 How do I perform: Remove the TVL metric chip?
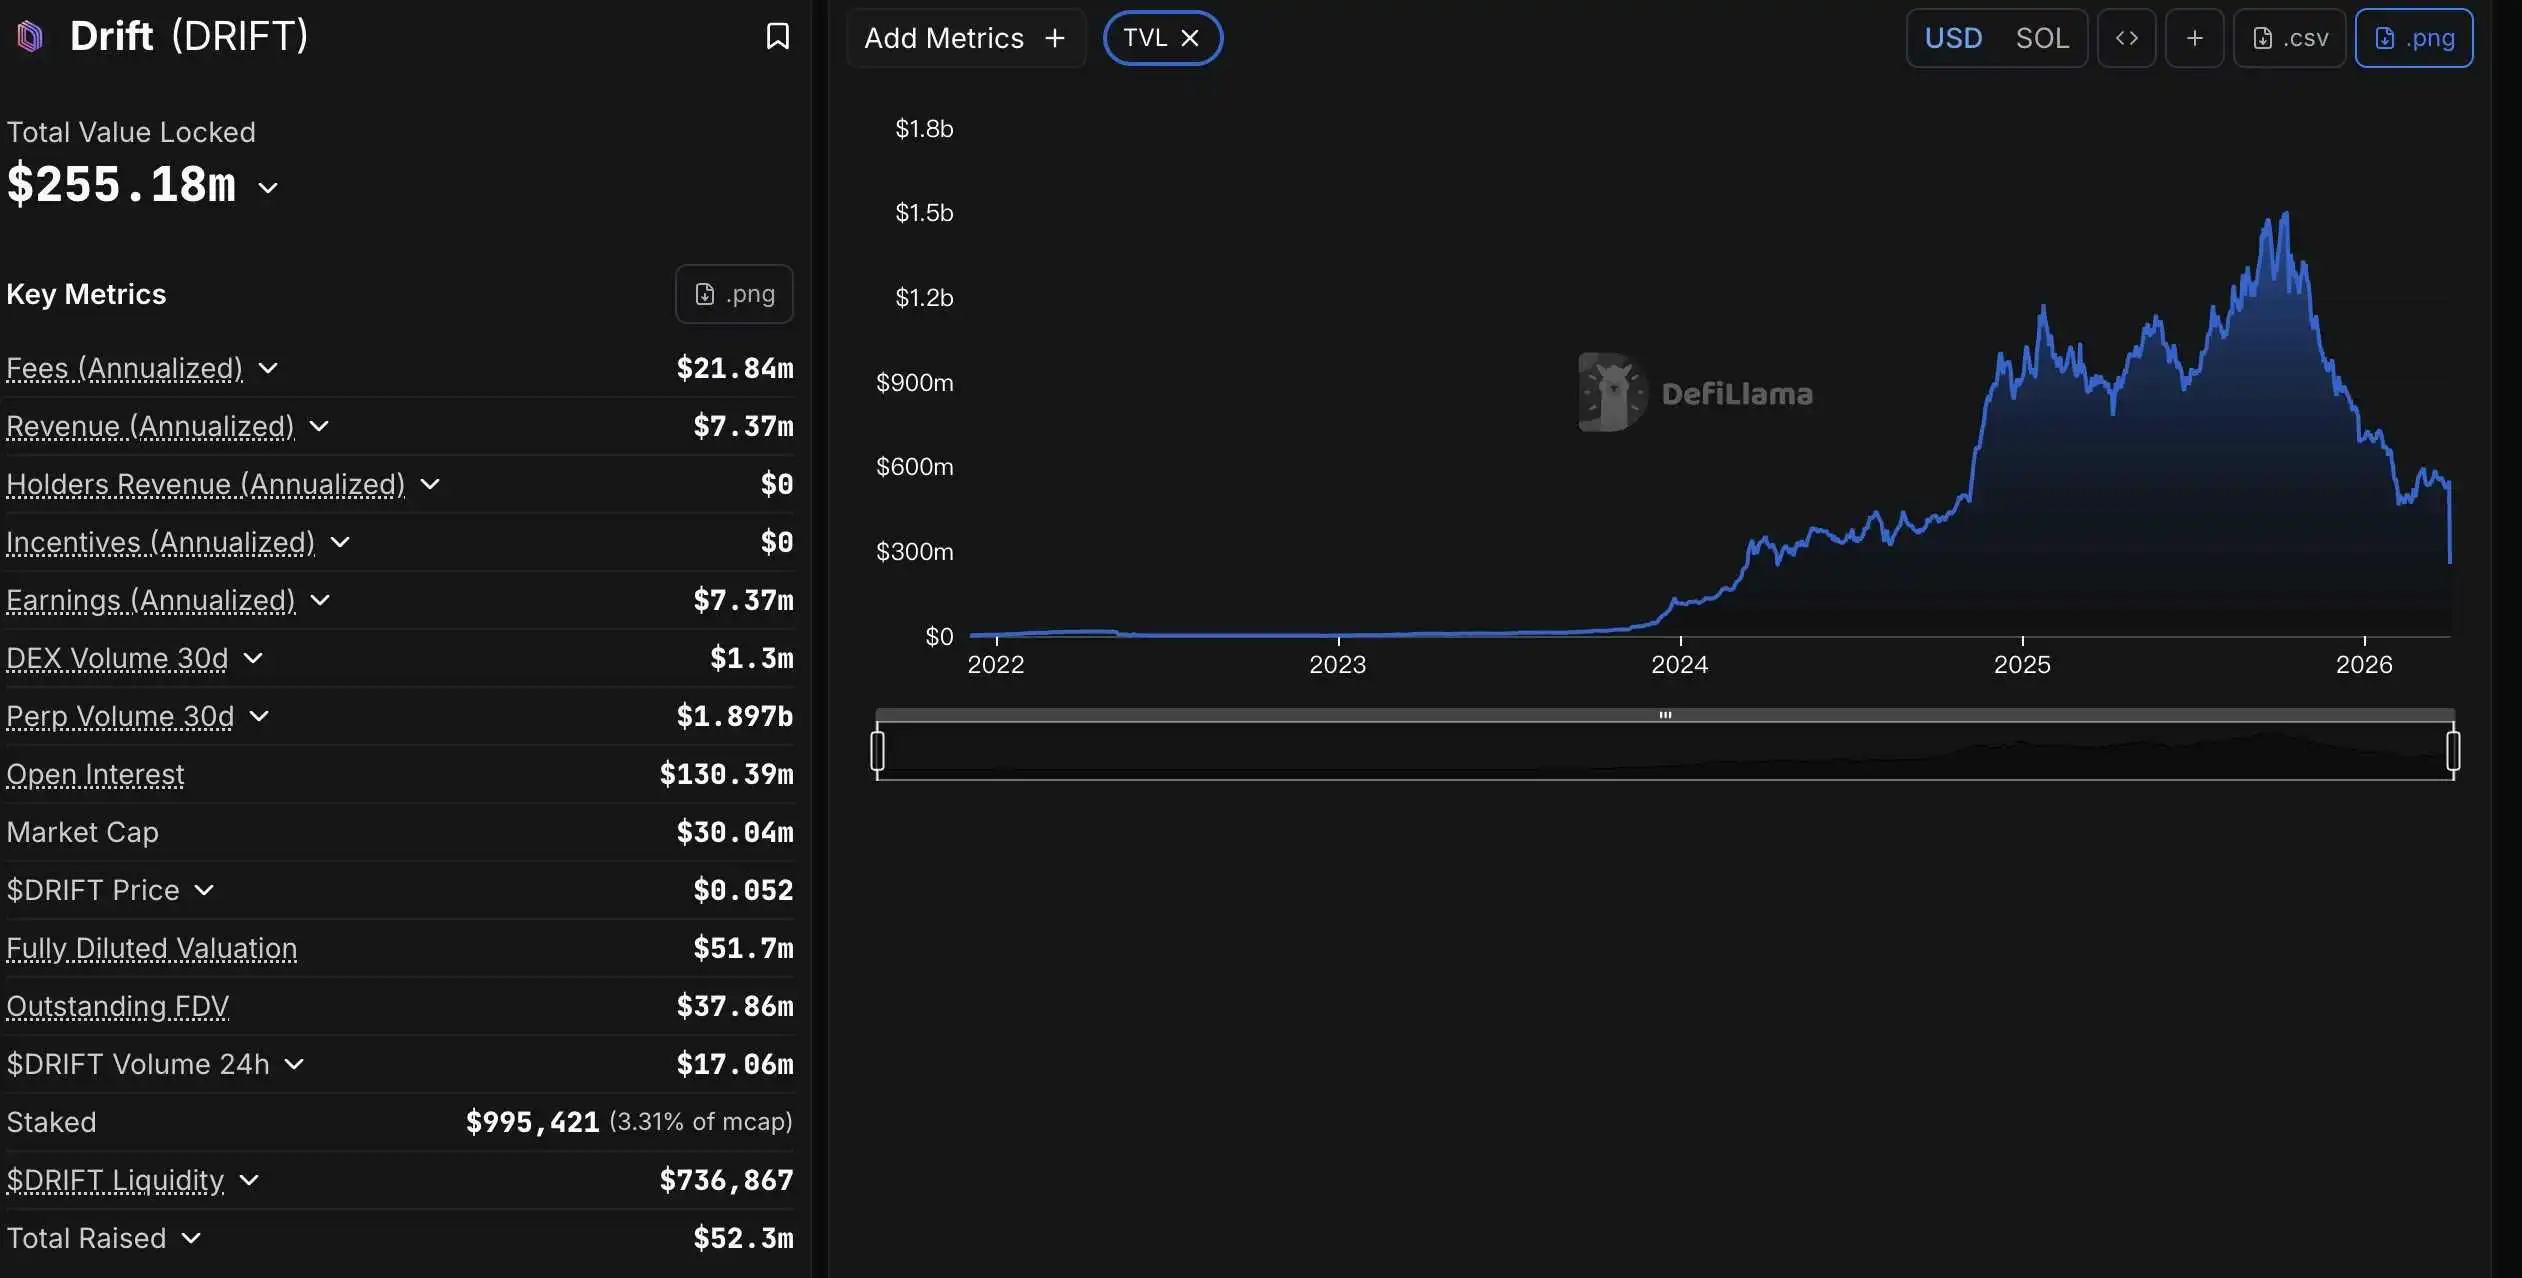(x=1190, y=38)
